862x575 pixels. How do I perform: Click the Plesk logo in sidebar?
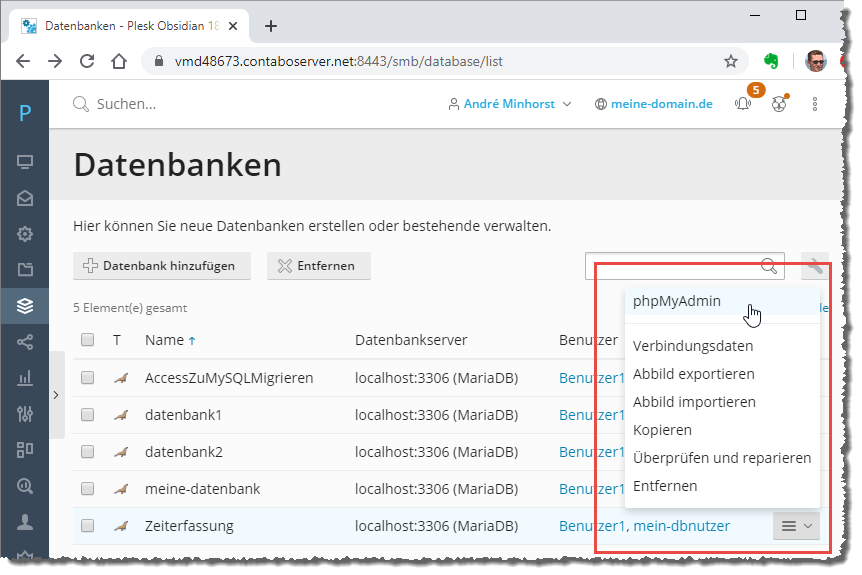[x=25, y=113]
